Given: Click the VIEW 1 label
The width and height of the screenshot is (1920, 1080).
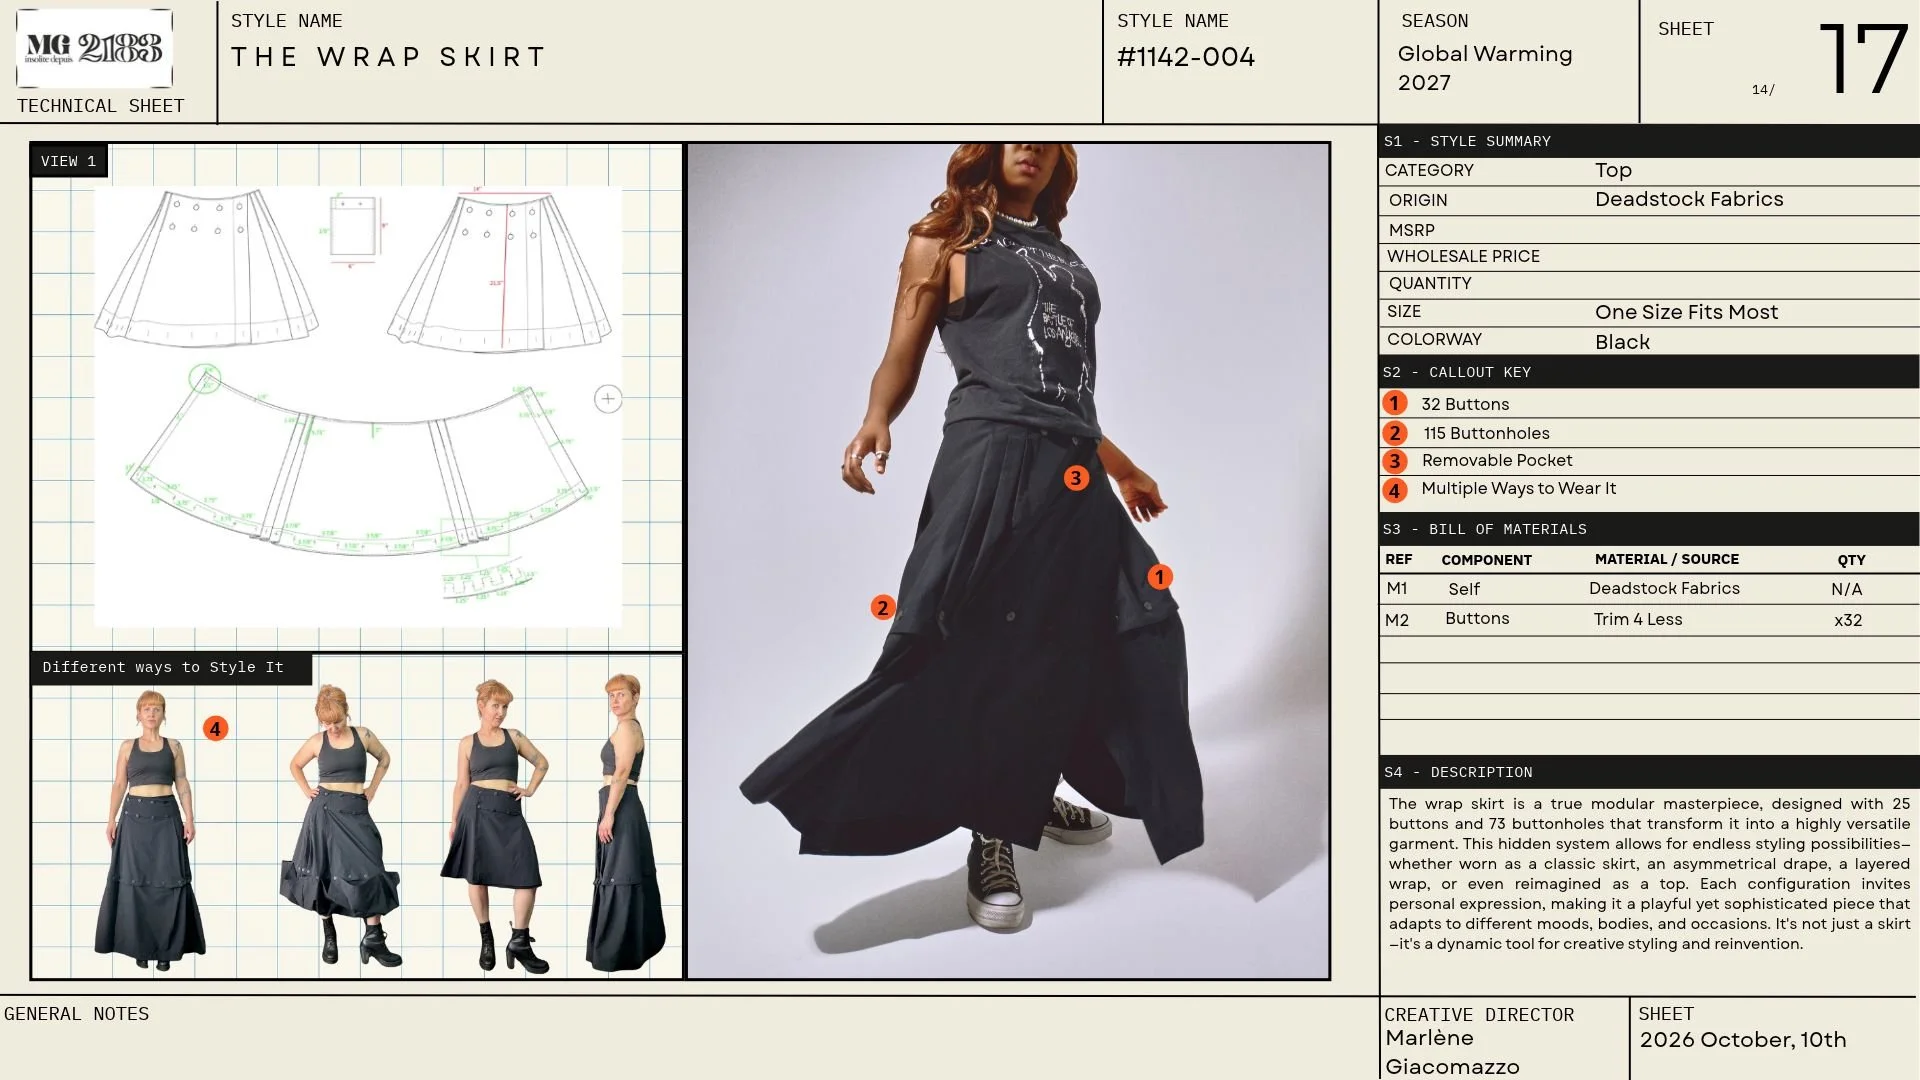Looking at the screenshot, I should point(69,161).
